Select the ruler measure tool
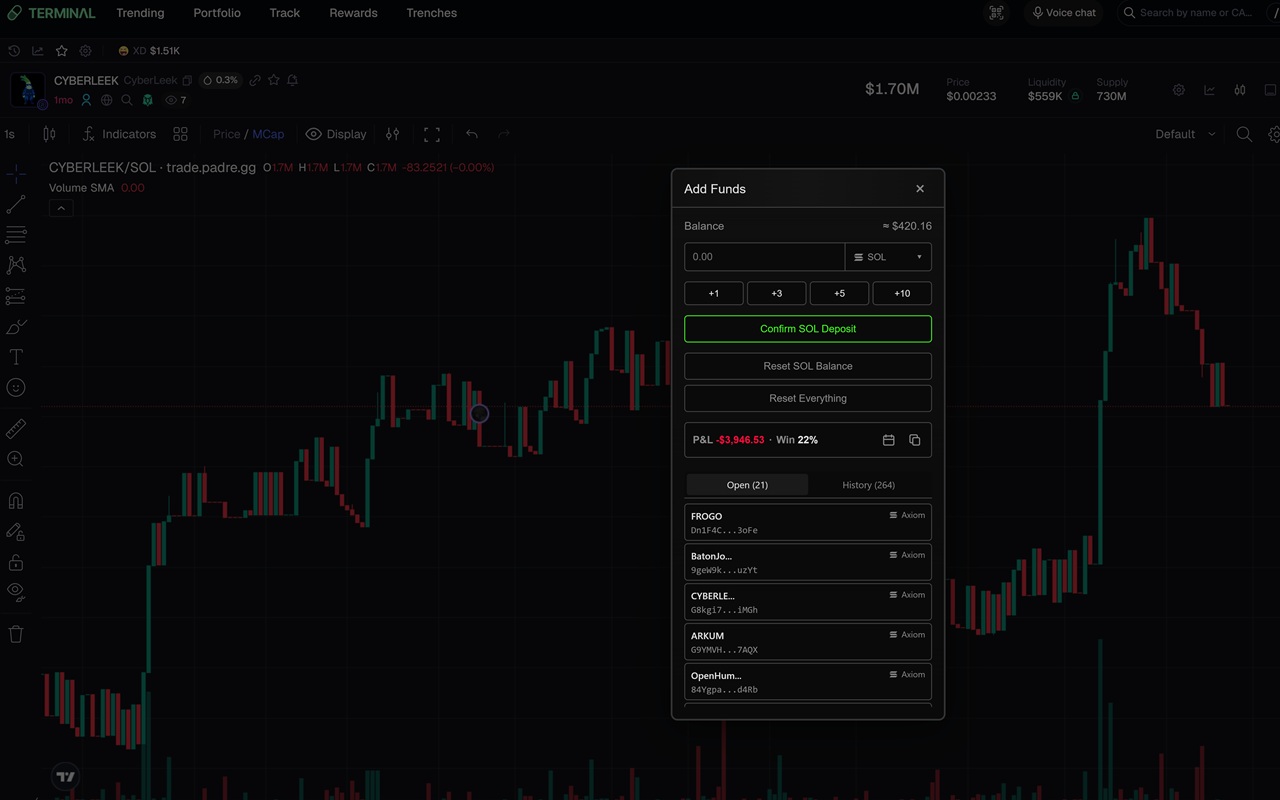 click(16, 428)
